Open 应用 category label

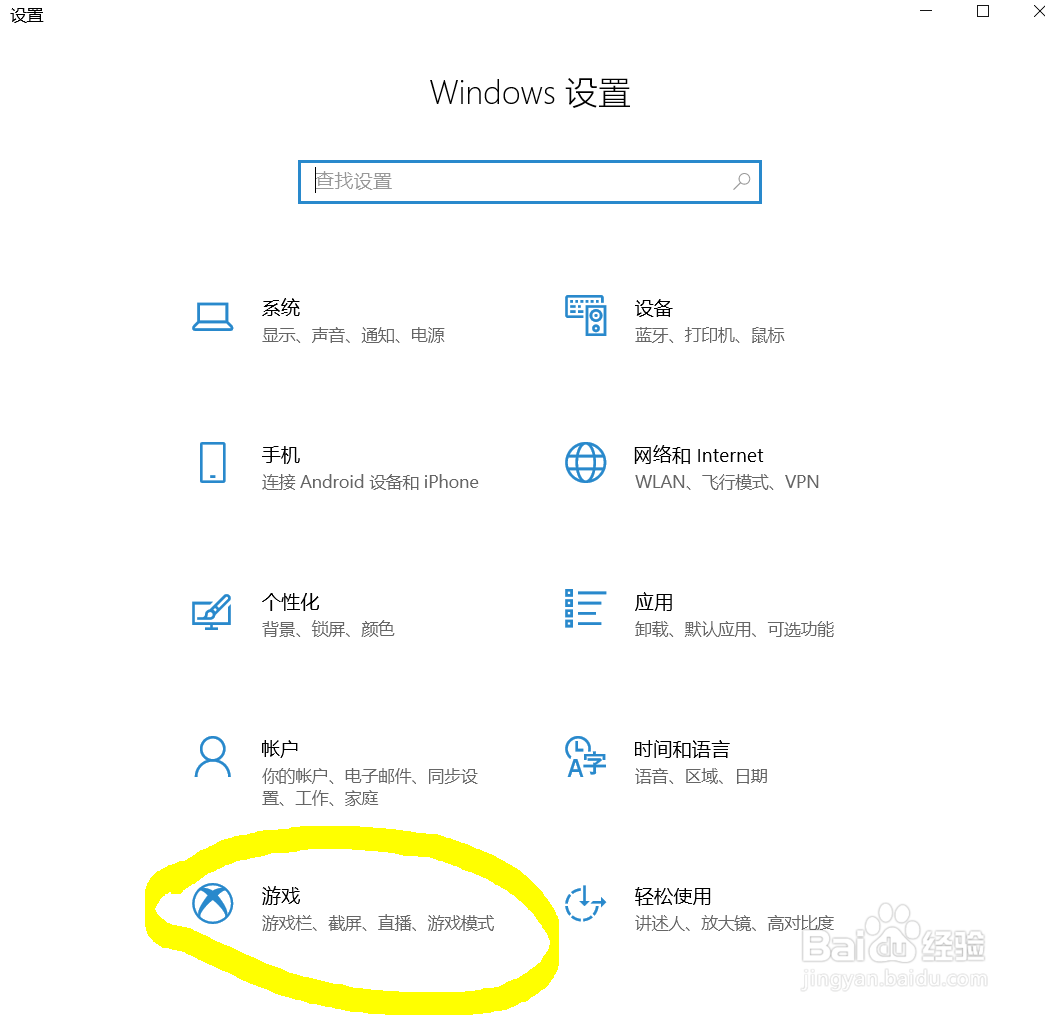click(653, 602)
